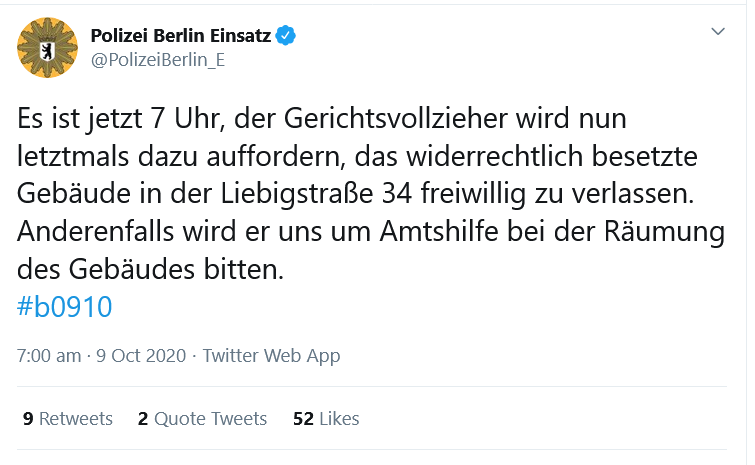The width and height of the screenshot is (755, 465).
Task: View the 9 Retweets list
Action: pos(68,419)
